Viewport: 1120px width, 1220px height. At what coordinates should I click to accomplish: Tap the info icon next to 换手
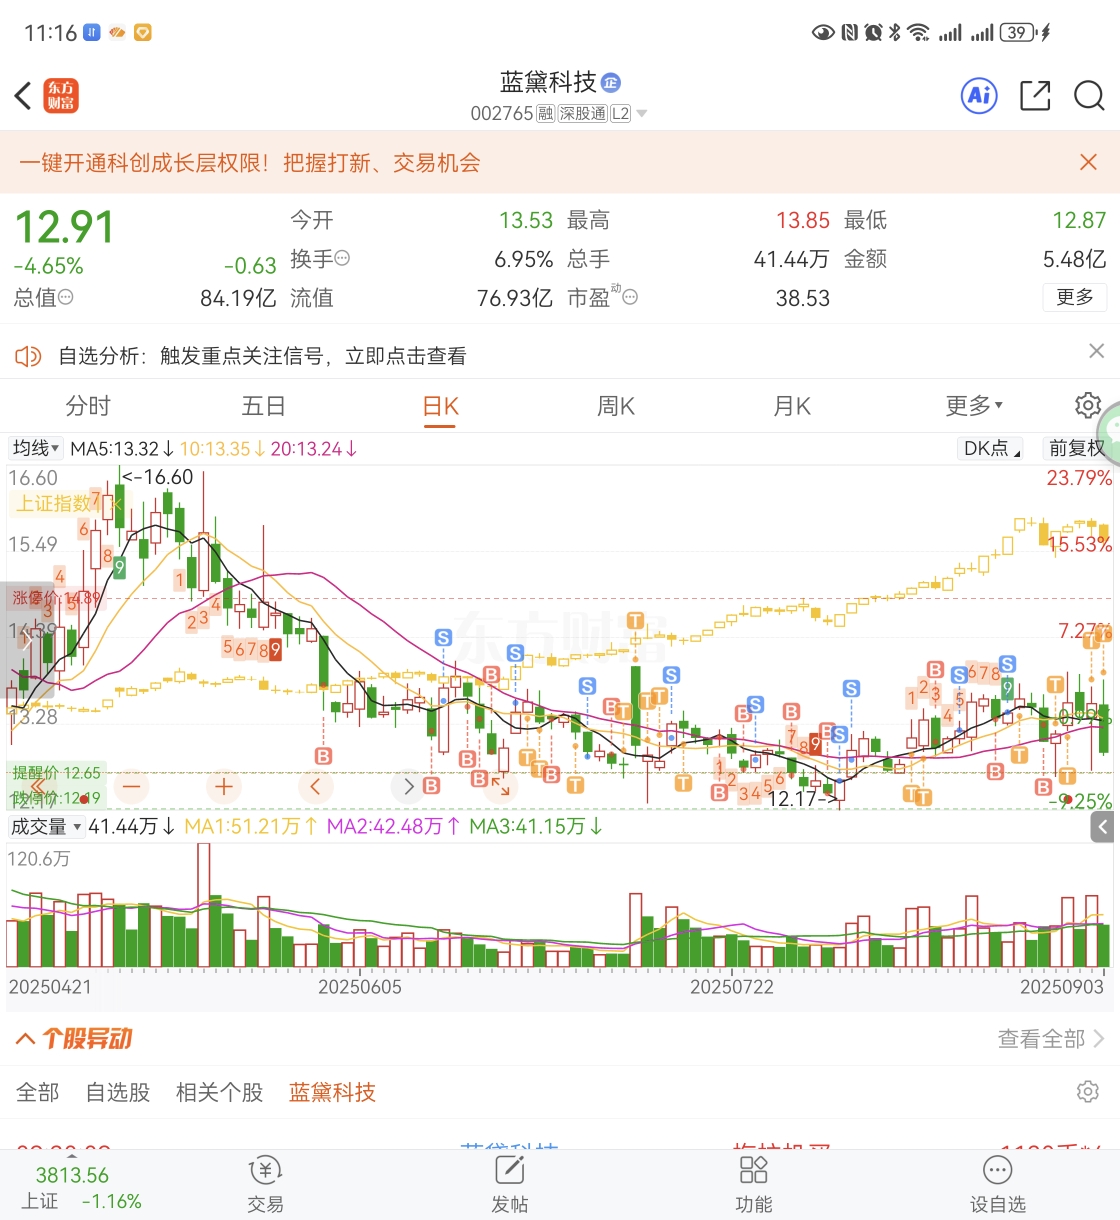tap(342, 258)
